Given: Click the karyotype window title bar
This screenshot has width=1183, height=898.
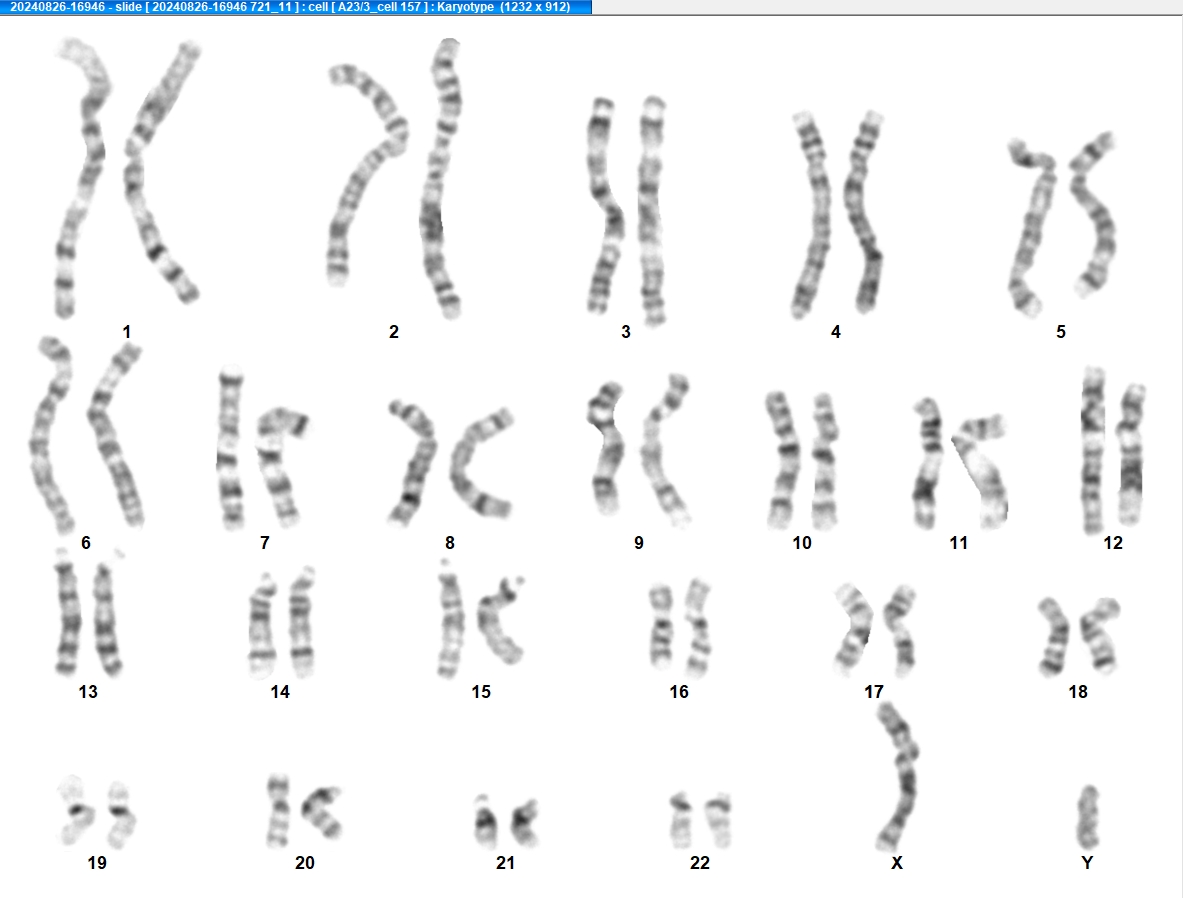Looking at the screenshot, I should (x=296, y=7).
